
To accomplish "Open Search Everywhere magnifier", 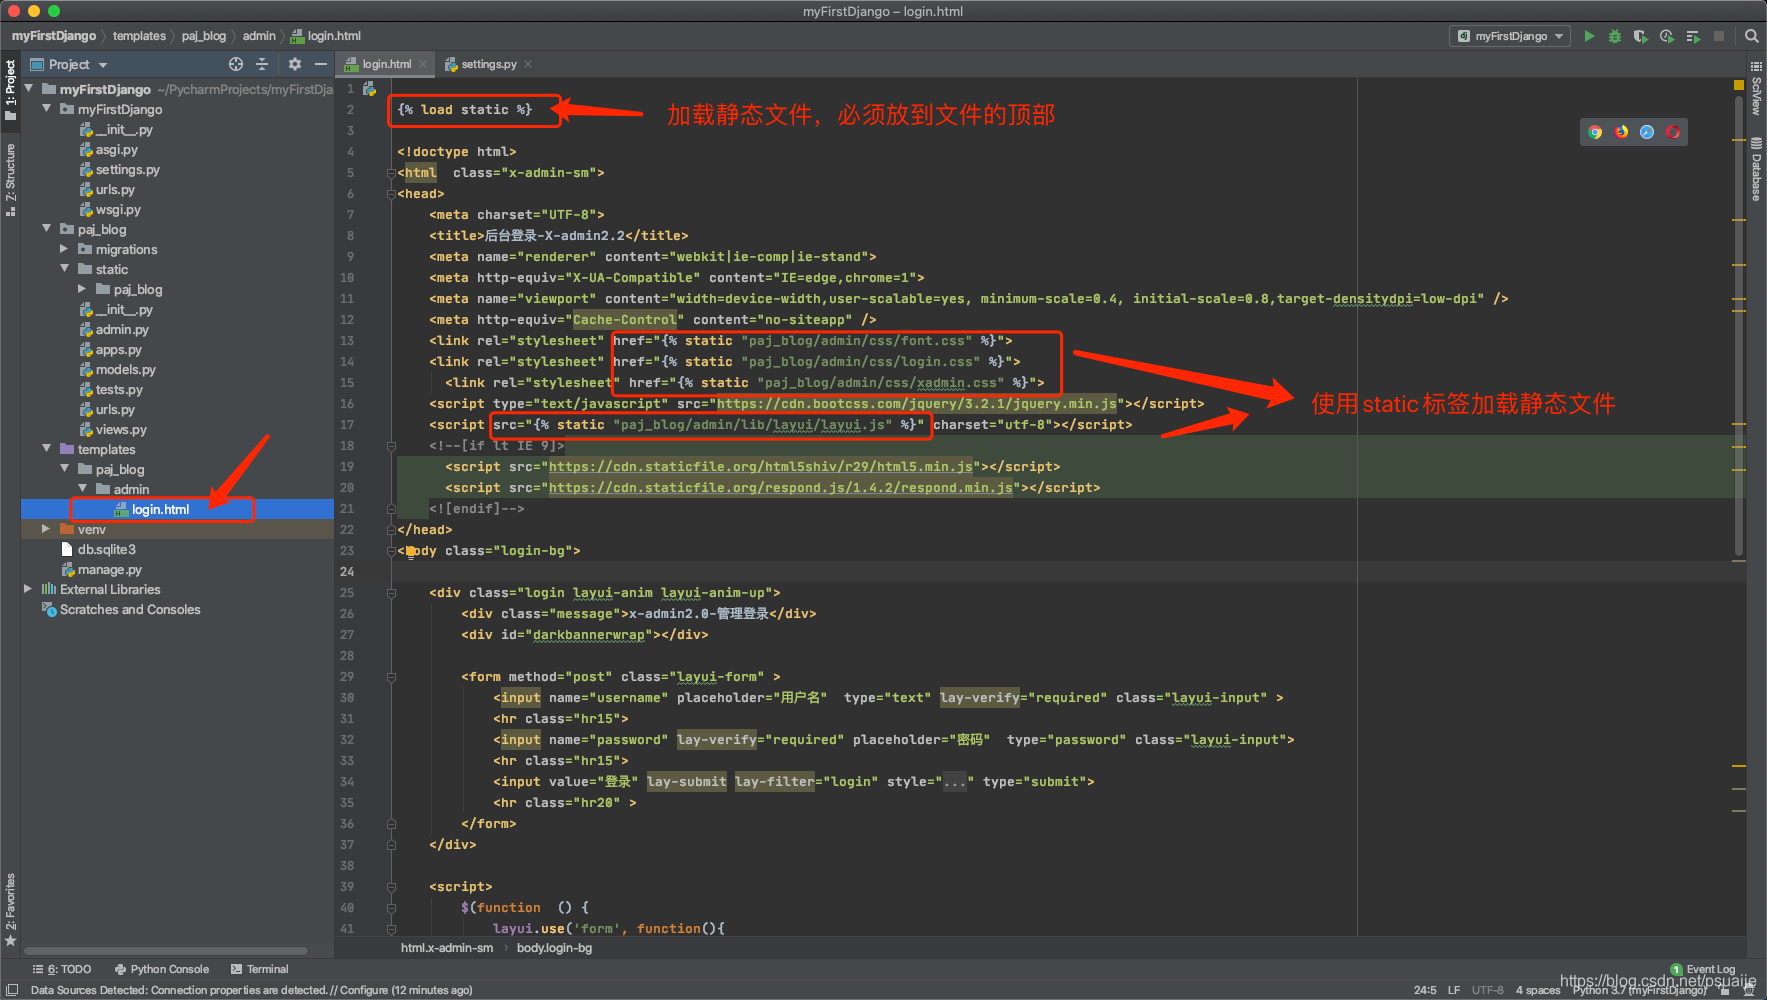I will tap(1751, 36).
